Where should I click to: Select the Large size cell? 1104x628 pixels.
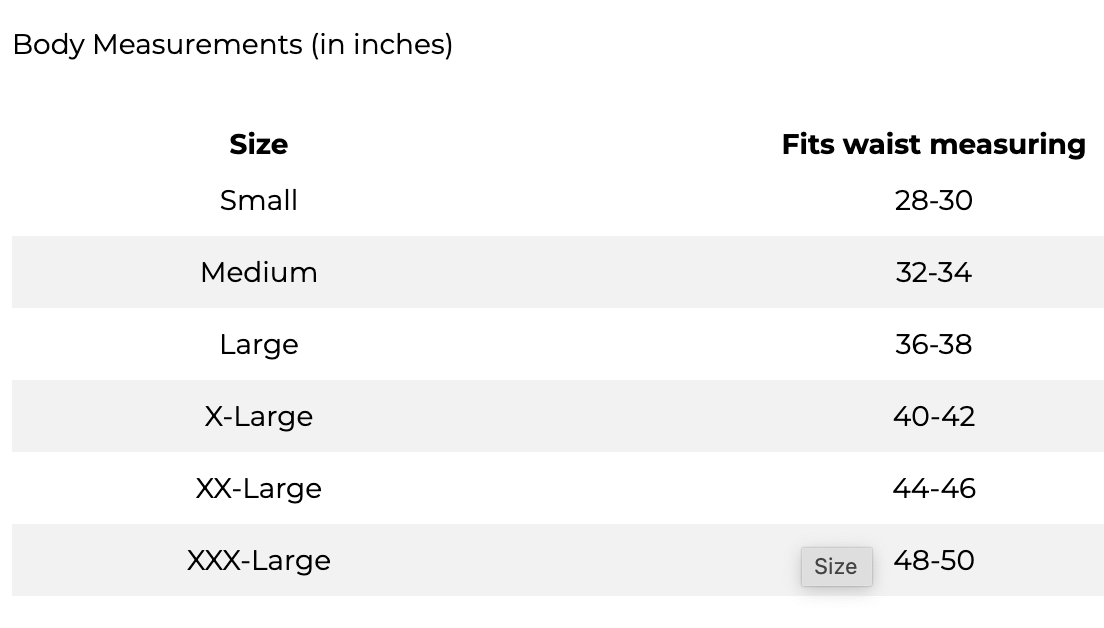(x=258, y=345)
